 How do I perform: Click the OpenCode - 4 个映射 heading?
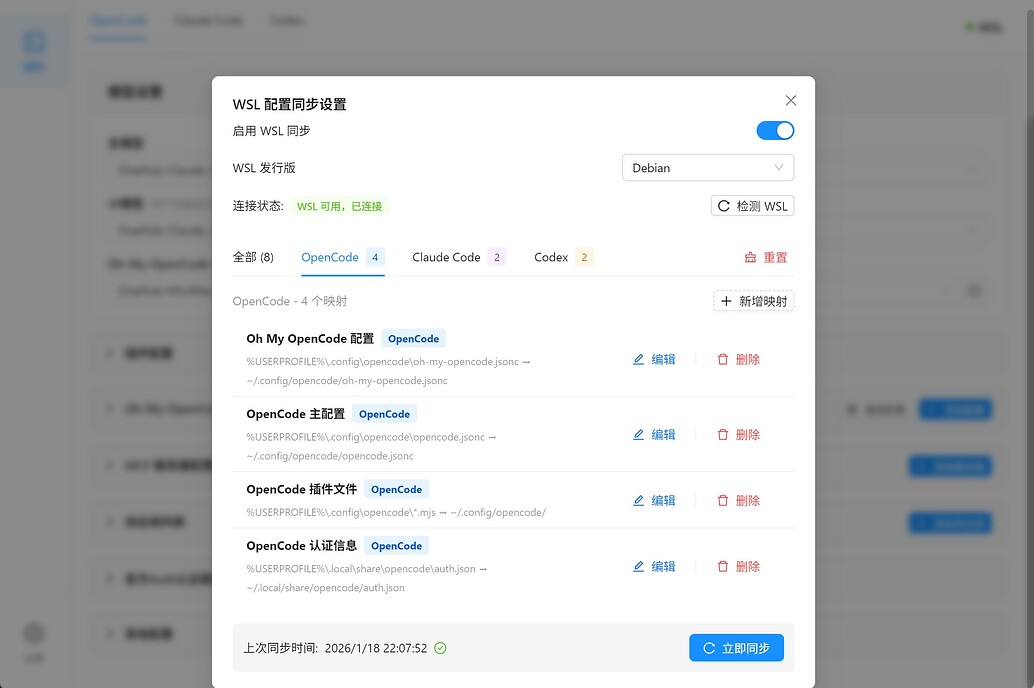[290, 301]
